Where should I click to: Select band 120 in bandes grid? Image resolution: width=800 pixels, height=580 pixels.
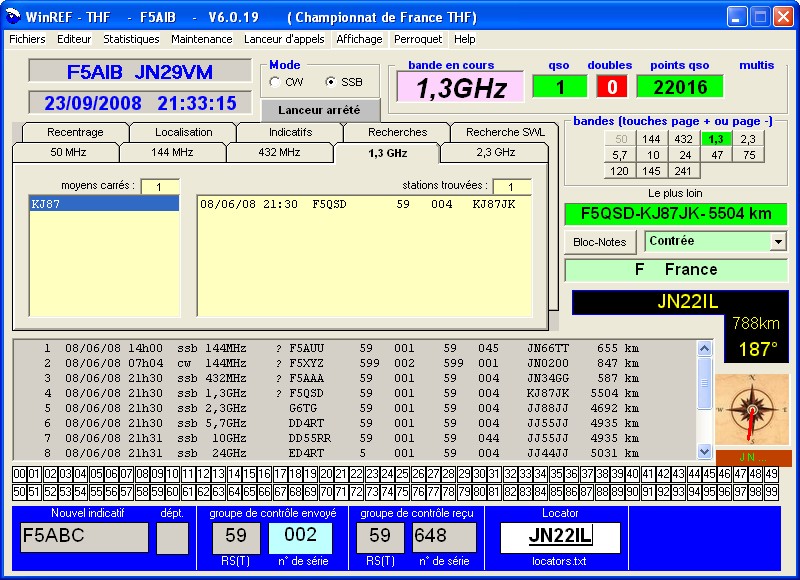(619, 171)
